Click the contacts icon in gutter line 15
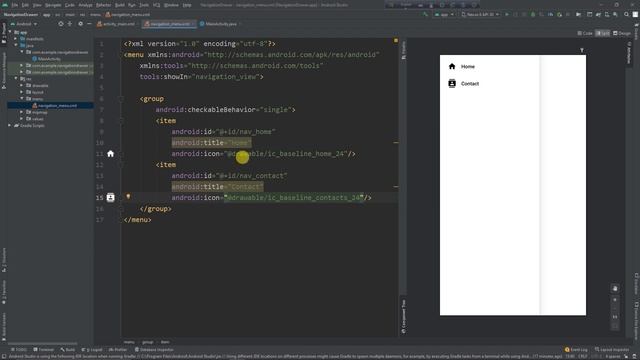The height and width of the screenshot is (360, 640). pyautogui.click(x=110, y=198)
